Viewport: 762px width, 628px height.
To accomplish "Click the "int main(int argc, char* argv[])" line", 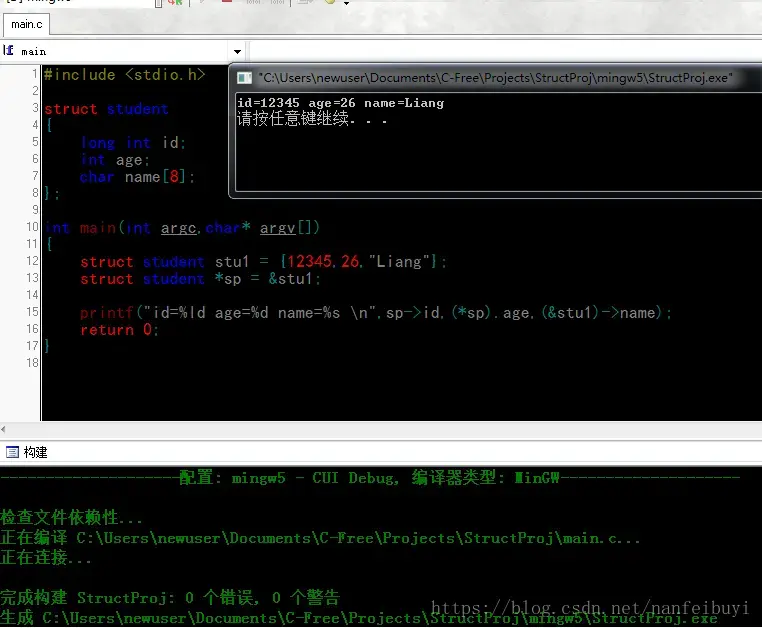I will point(182,227).
